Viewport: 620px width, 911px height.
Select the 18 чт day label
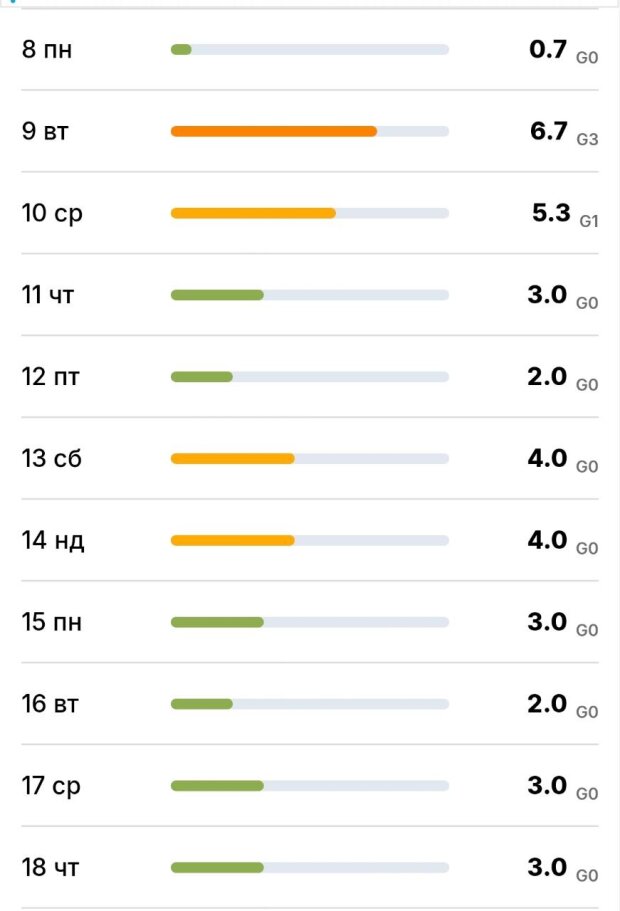click(50, 868)
